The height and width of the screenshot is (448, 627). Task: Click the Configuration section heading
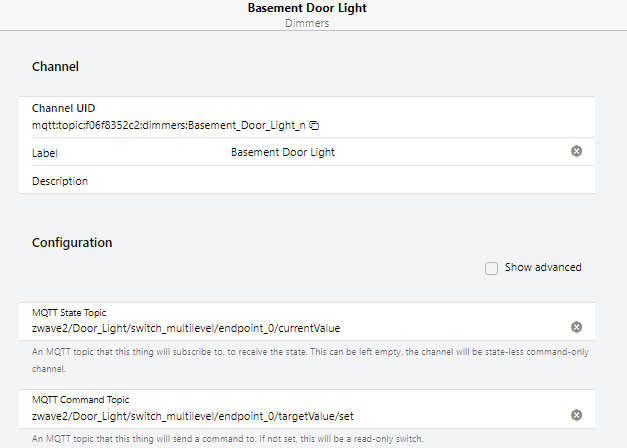pyautogui.click(x=72, y=243)
